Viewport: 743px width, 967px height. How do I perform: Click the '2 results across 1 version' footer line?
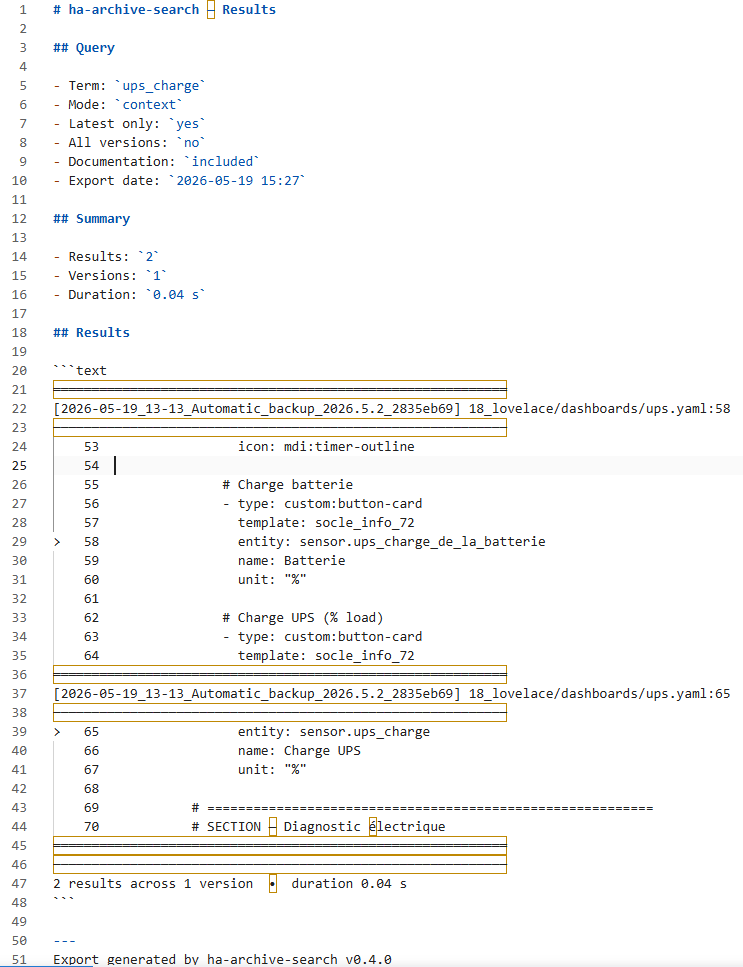pos(230,884)
